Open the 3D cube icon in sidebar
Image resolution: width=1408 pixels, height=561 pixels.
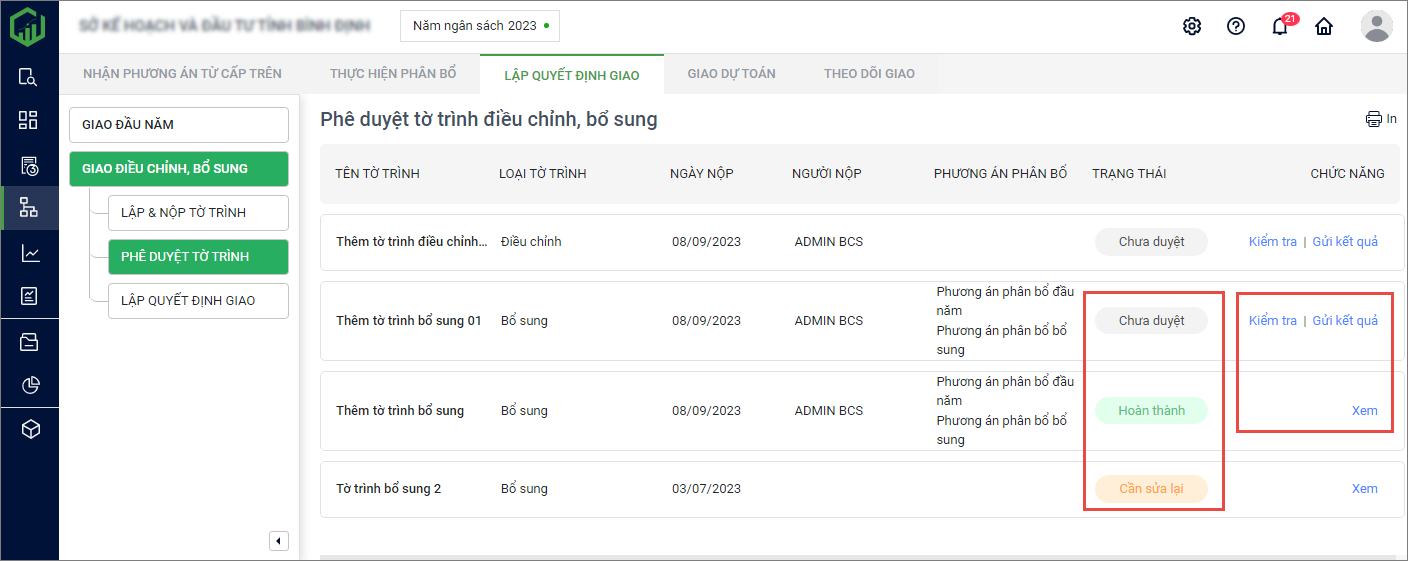coord(30,429)
